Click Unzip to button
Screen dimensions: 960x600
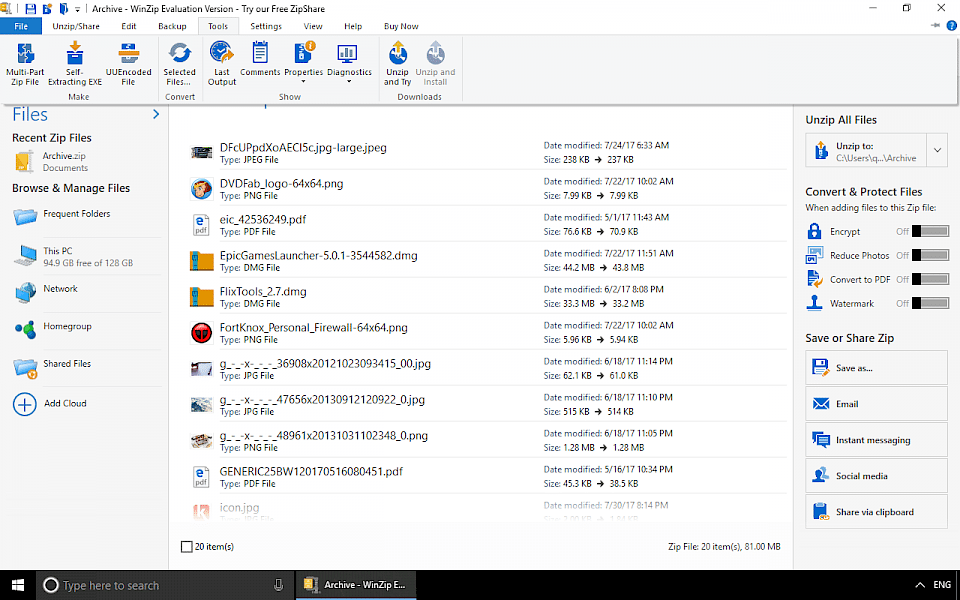point(866,151)
